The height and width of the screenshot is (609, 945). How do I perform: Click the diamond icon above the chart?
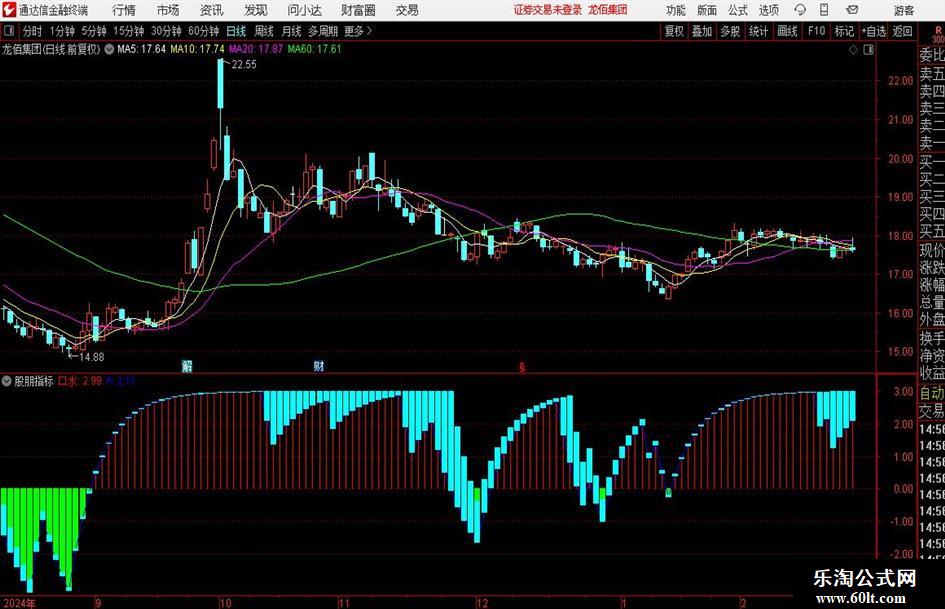click(853, 50)
